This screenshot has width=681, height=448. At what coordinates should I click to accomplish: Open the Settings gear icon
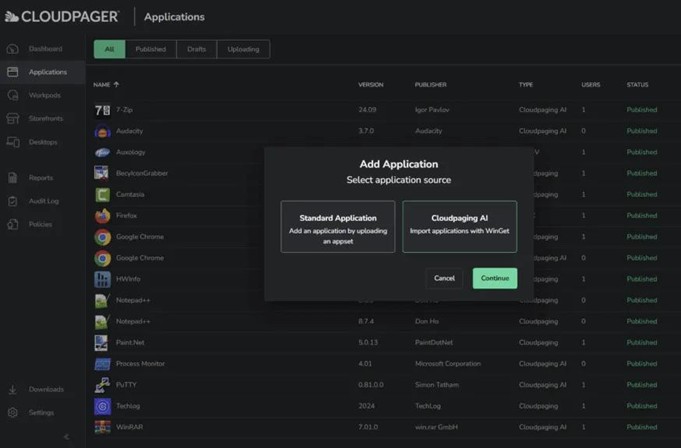[x=12, y=412]
